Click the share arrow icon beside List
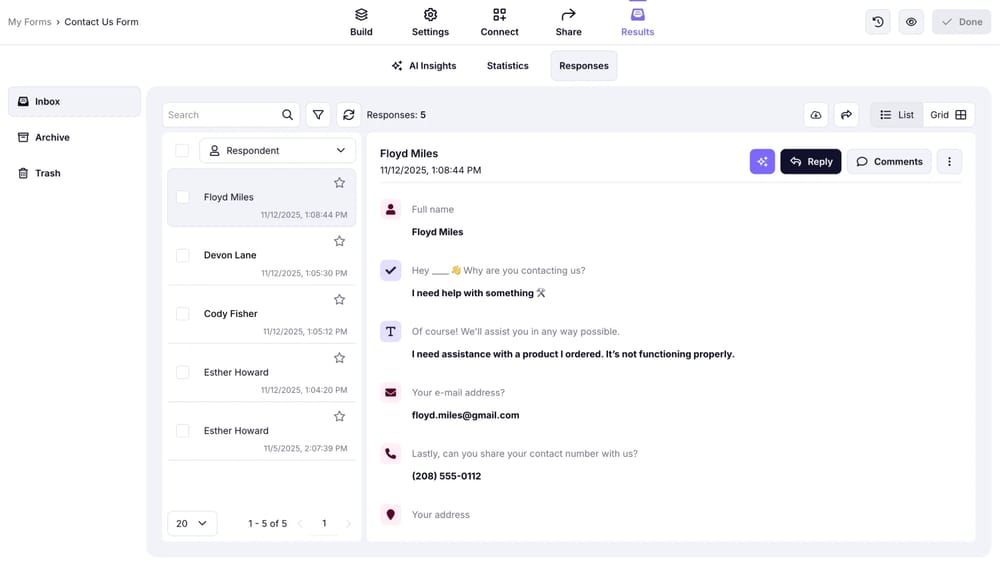 846,115
